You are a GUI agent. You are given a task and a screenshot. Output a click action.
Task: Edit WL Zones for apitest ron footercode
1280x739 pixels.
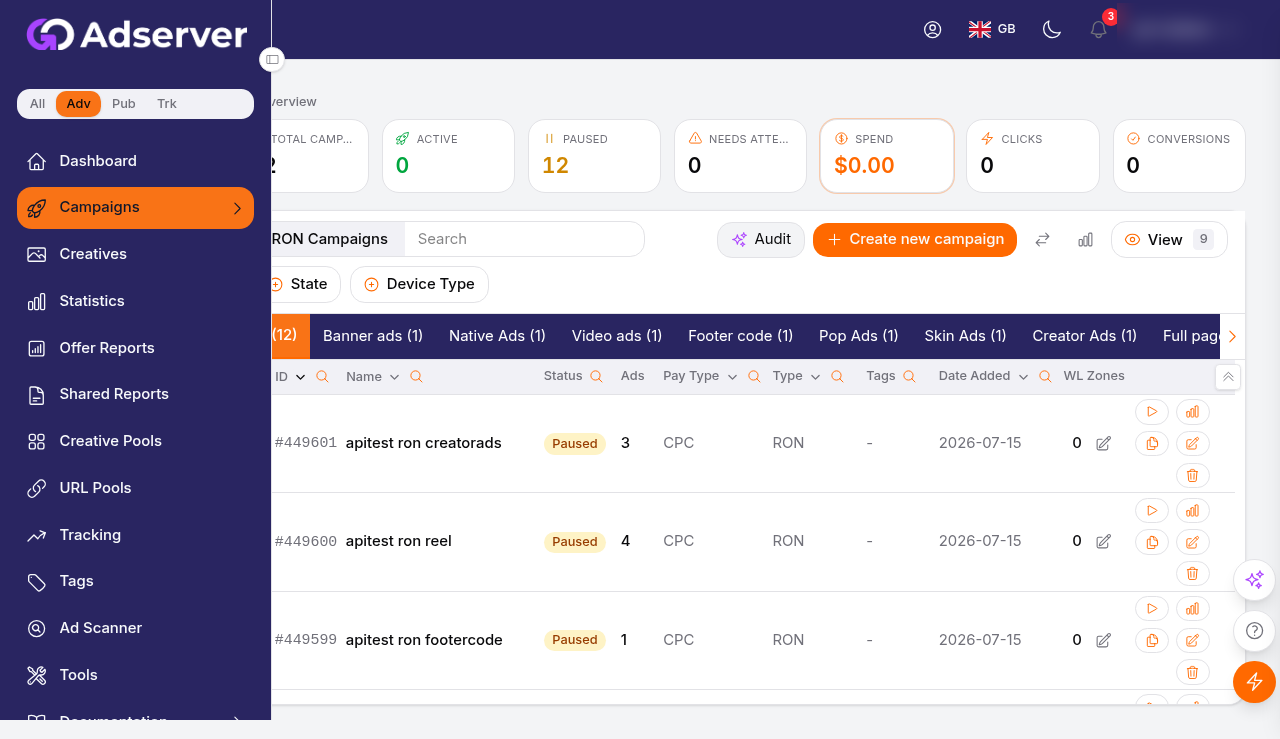[1104, 640]
